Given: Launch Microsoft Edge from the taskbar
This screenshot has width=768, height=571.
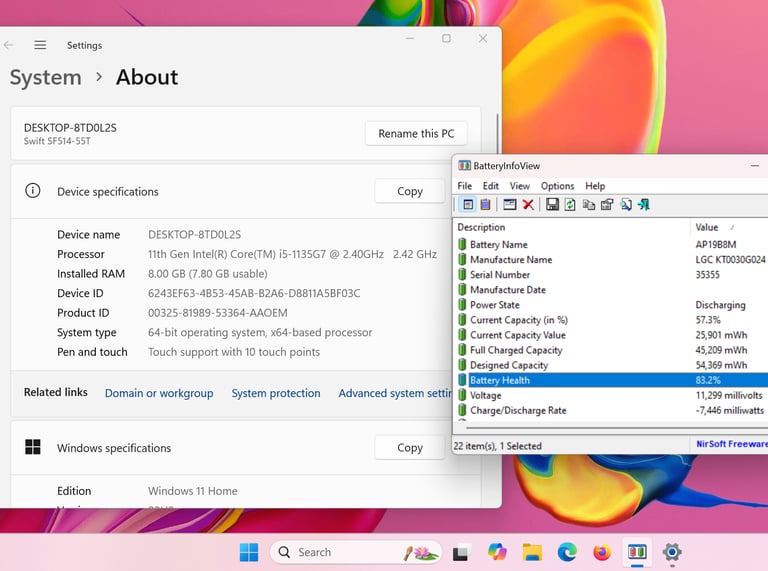Looking at the screenshot, I should coord(567,552).
